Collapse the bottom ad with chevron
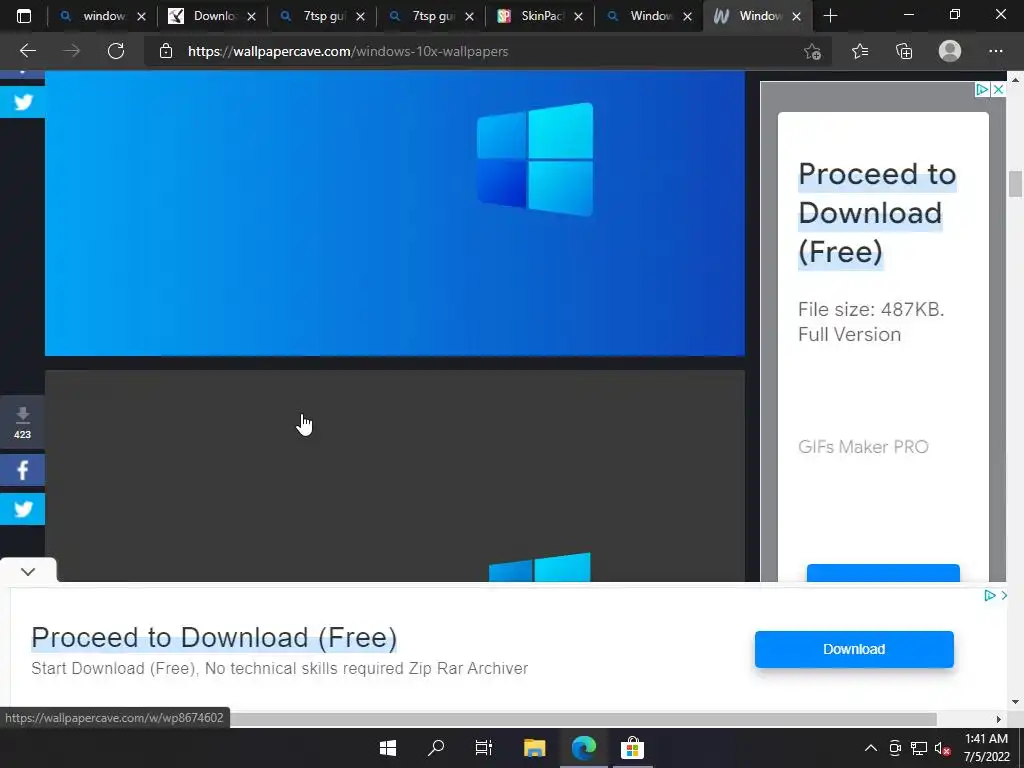The image size is (1024, 768). (x=27, y=571)
